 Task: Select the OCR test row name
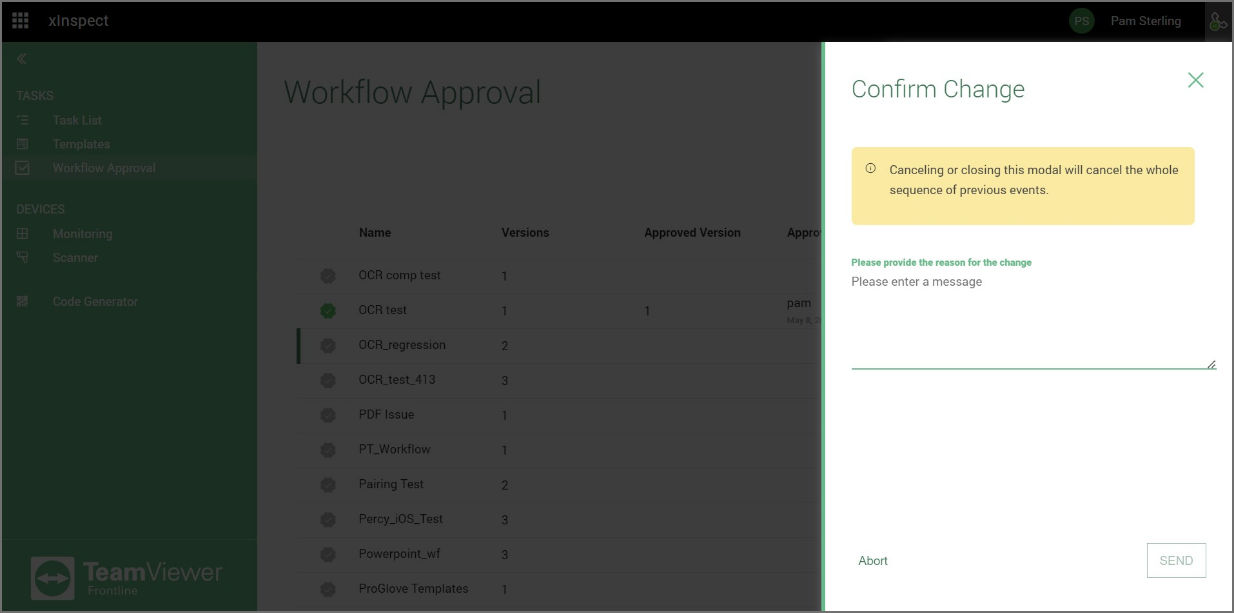click(383, 310)
